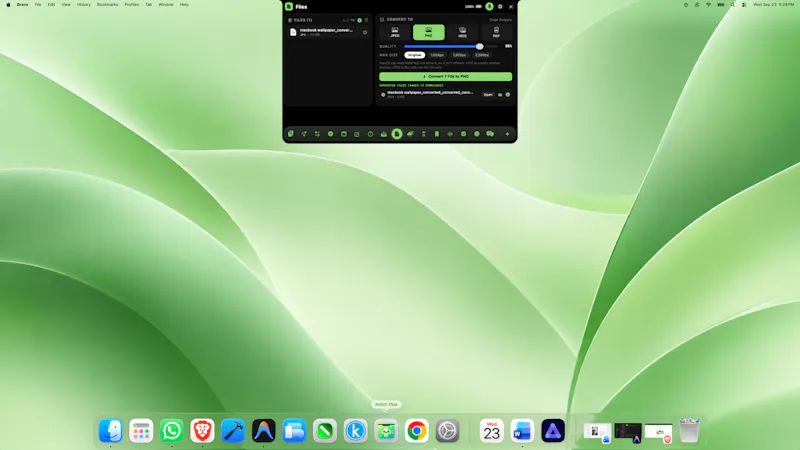Viewport: 800px width, 450px height.
Task: Open the Profiles menu
Action: pos(132,5)
